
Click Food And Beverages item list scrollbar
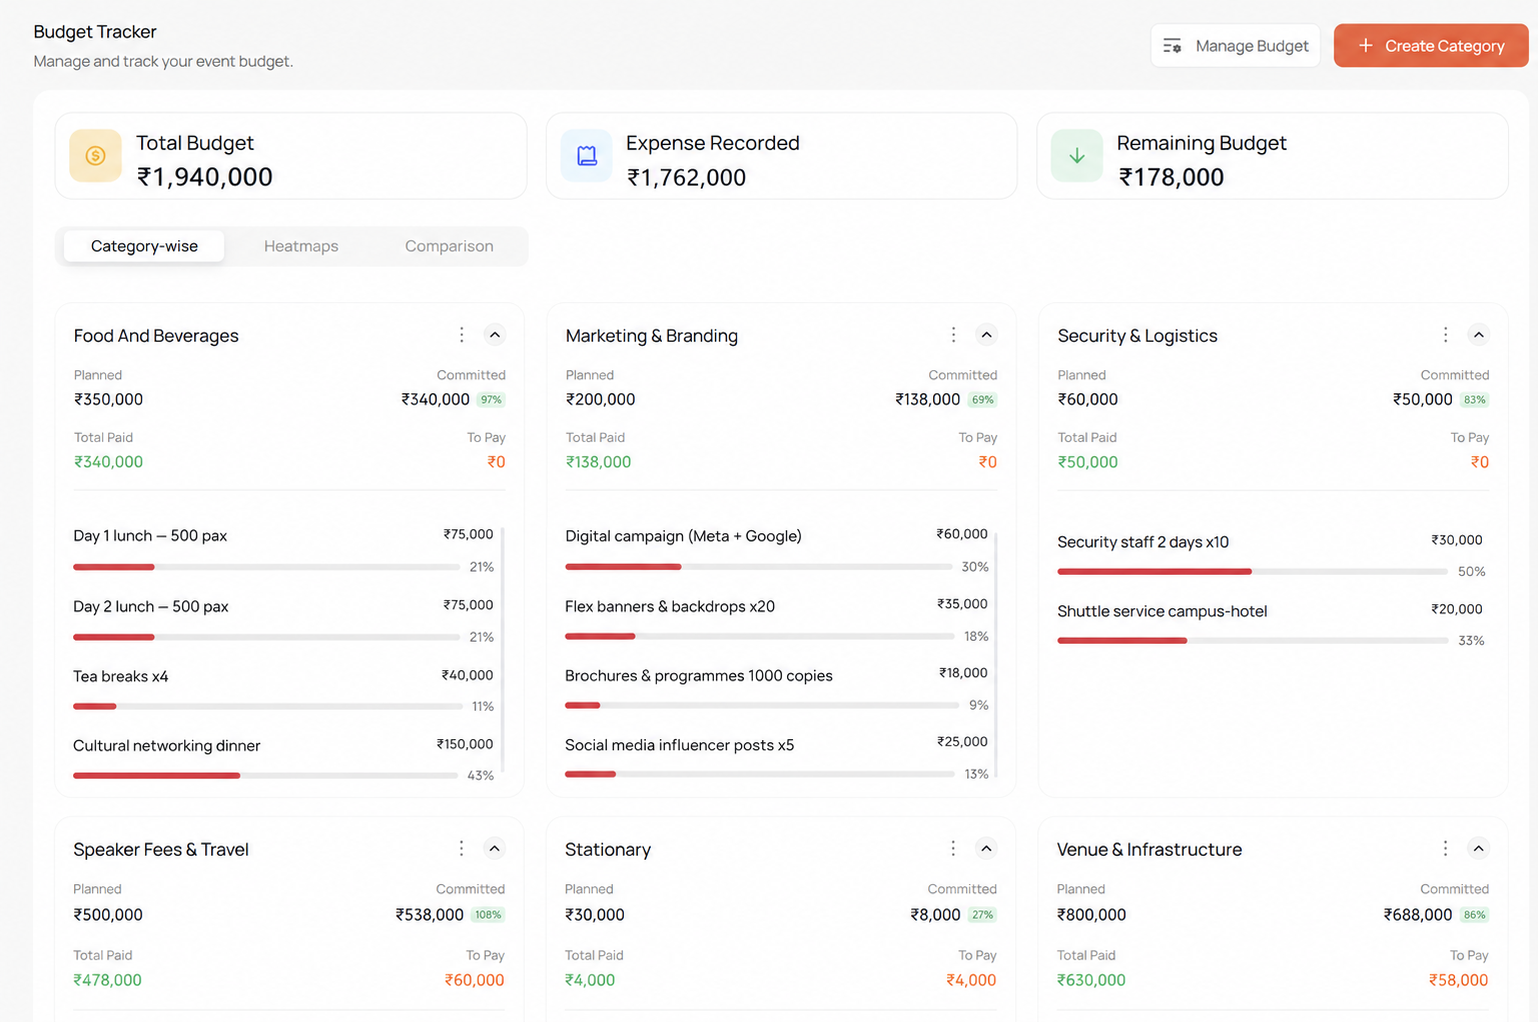click(502, 650)
